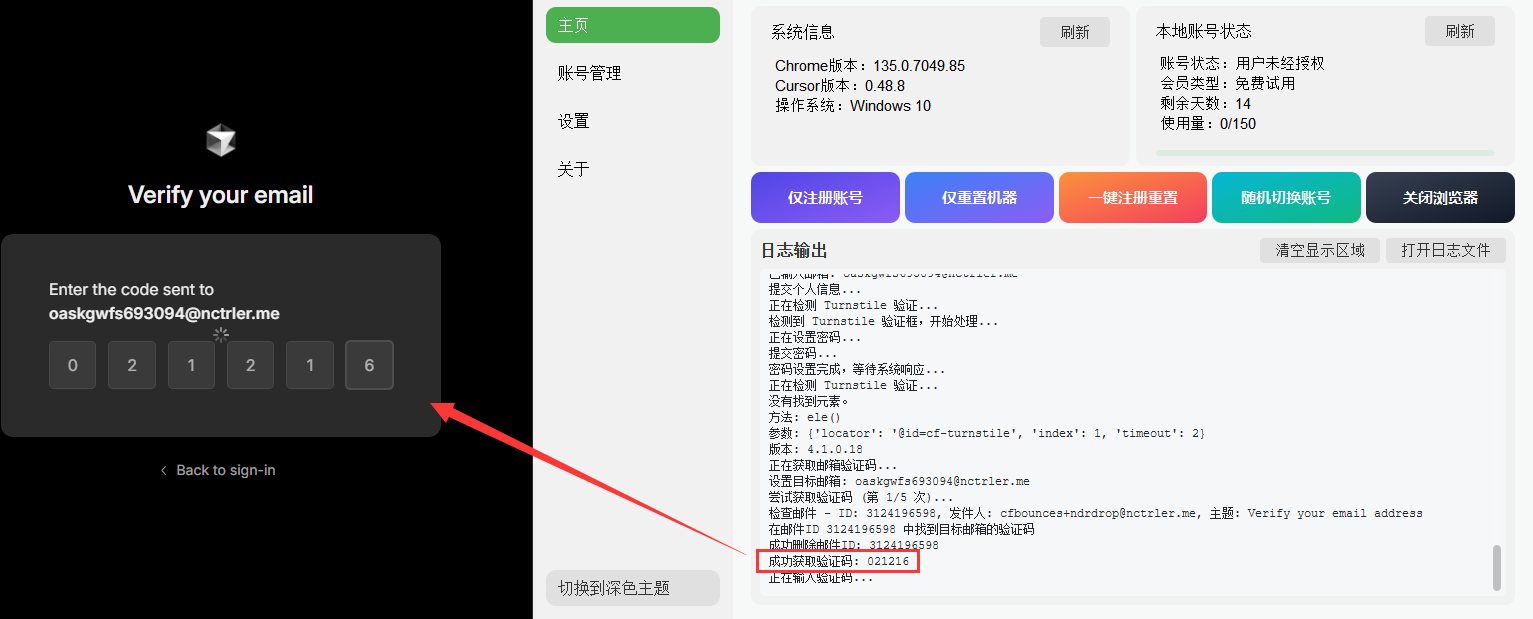Start 一键注册重置 action
Viewport: 1533px width, 619px height.
[x=1133, y=197]
